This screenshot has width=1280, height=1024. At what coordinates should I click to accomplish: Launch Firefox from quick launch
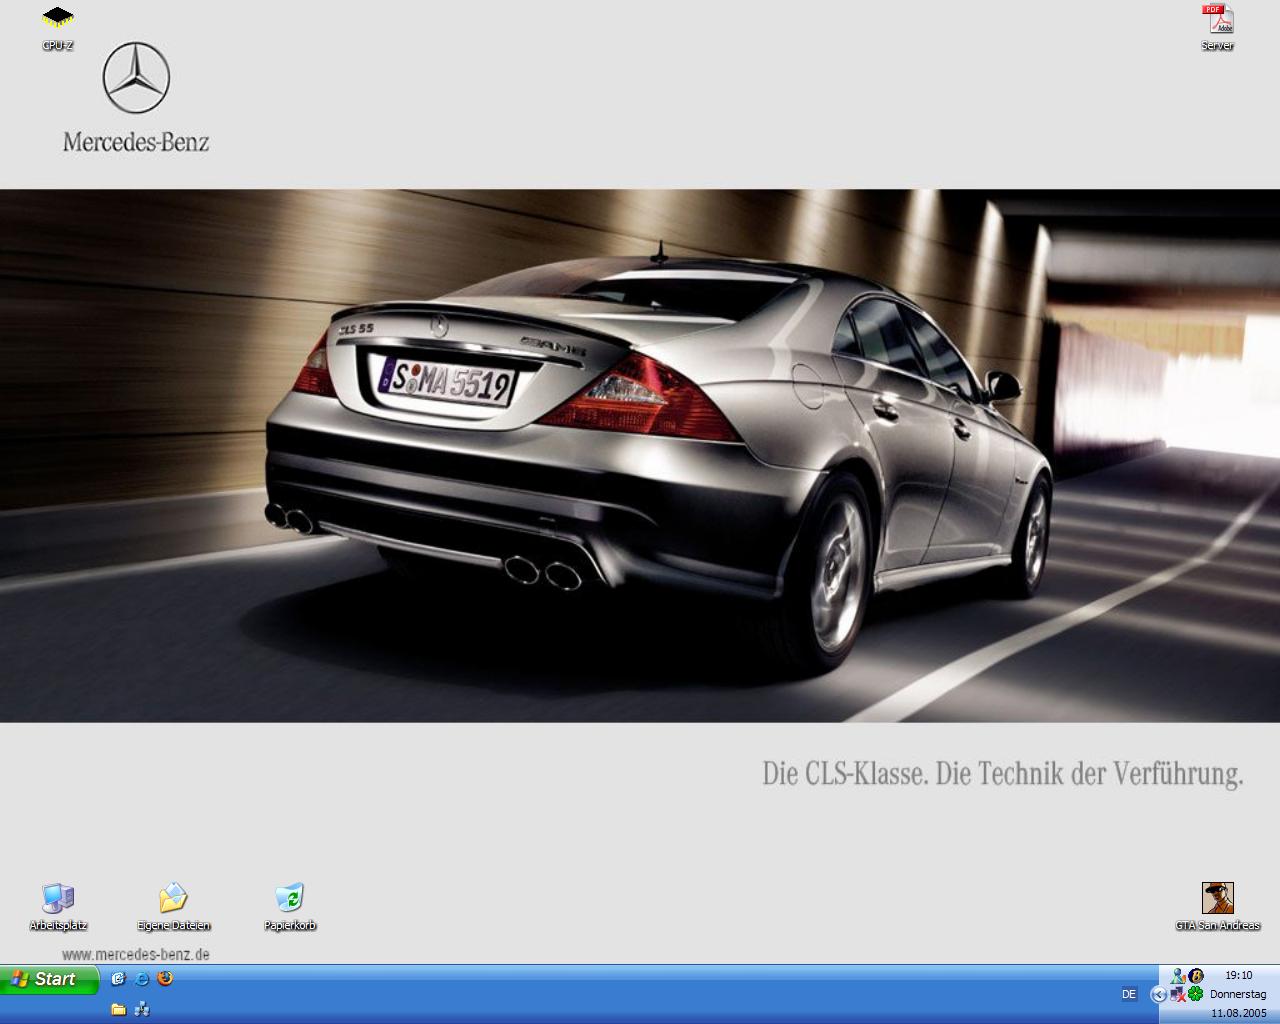click(x=165, y=979)
